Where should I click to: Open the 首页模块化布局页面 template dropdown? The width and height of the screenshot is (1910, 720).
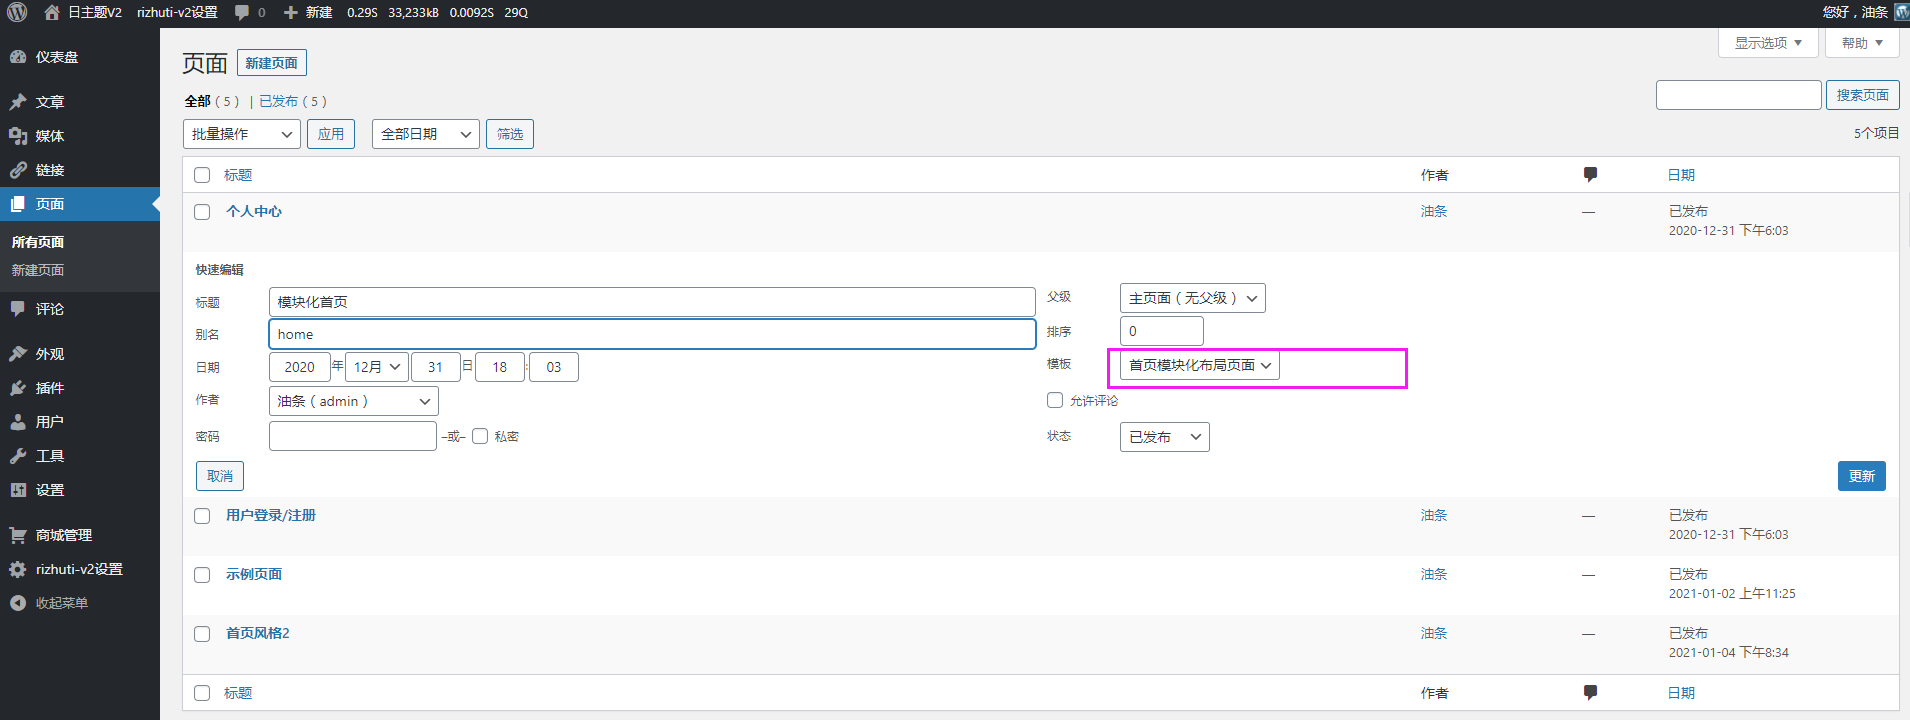[1200, 365]
